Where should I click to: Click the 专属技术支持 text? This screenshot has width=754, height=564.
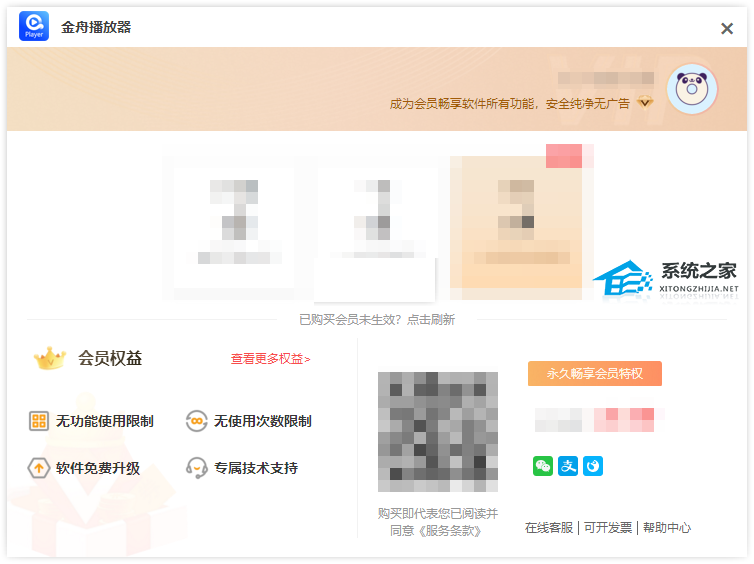point(256,468)
